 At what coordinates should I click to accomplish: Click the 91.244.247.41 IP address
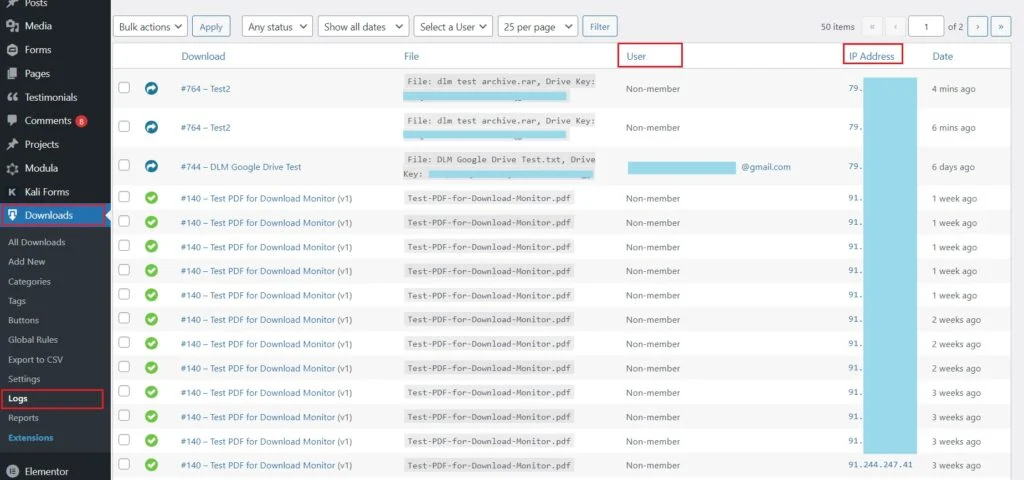point(880,465)
